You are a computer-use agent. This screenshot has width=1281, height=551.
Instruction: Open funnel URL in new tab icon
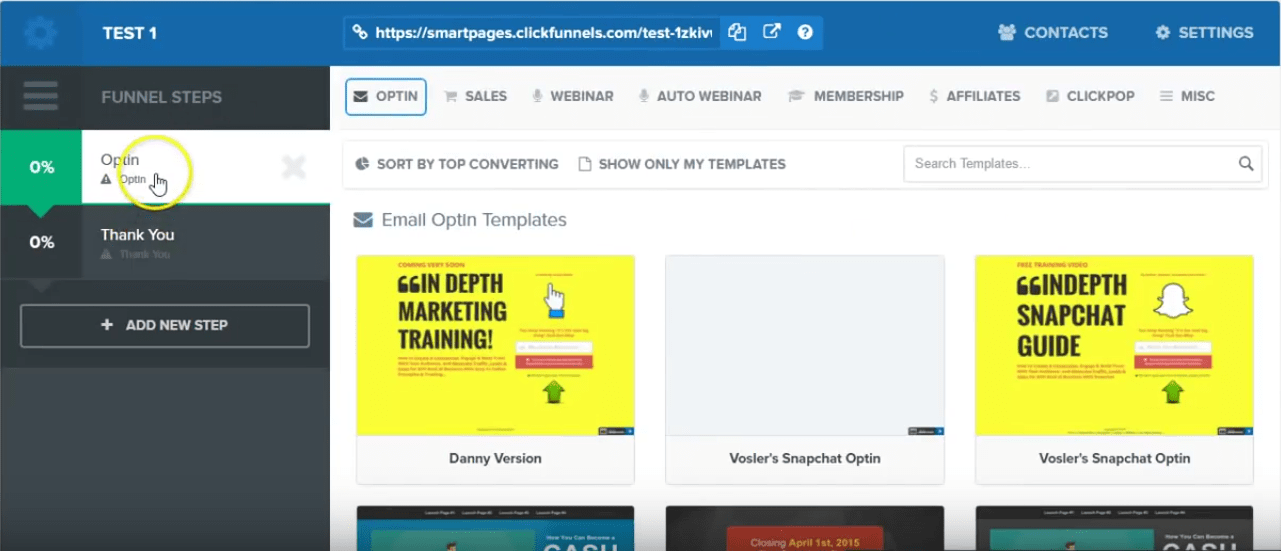click(771, 32)
